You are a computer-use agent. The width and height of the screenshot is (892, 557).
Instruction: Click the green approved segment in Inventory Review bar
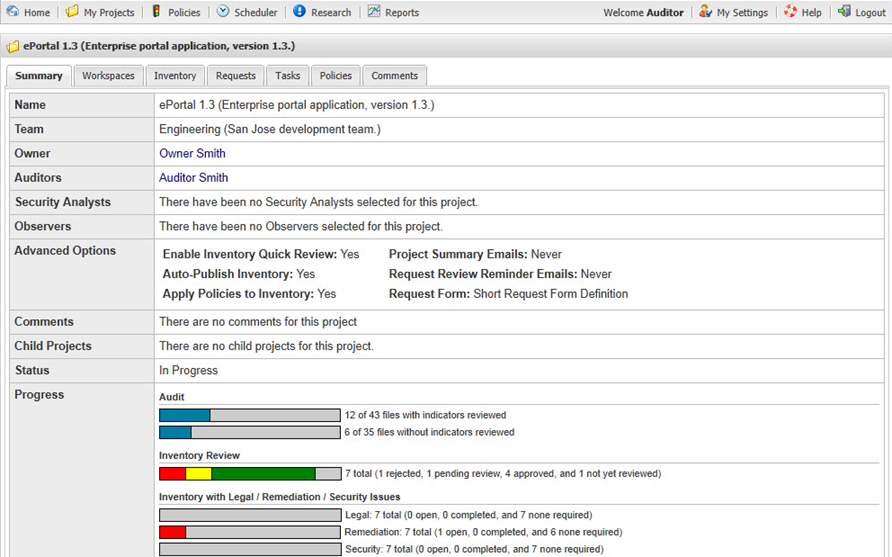click(x=263, y=474)
